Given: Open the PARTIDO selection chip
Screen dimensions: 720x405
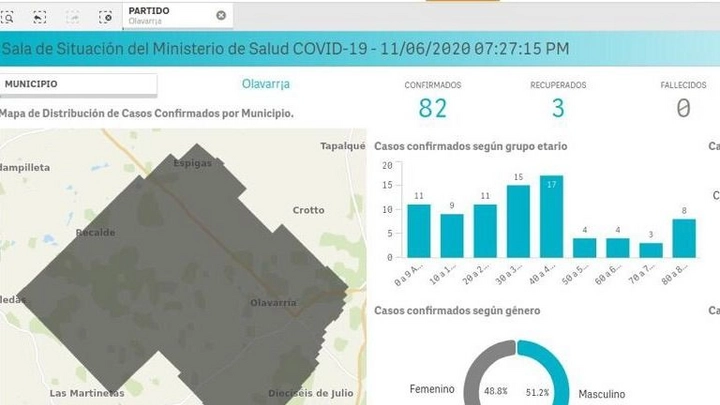Looking at the screenshot, I should point(177,16).
